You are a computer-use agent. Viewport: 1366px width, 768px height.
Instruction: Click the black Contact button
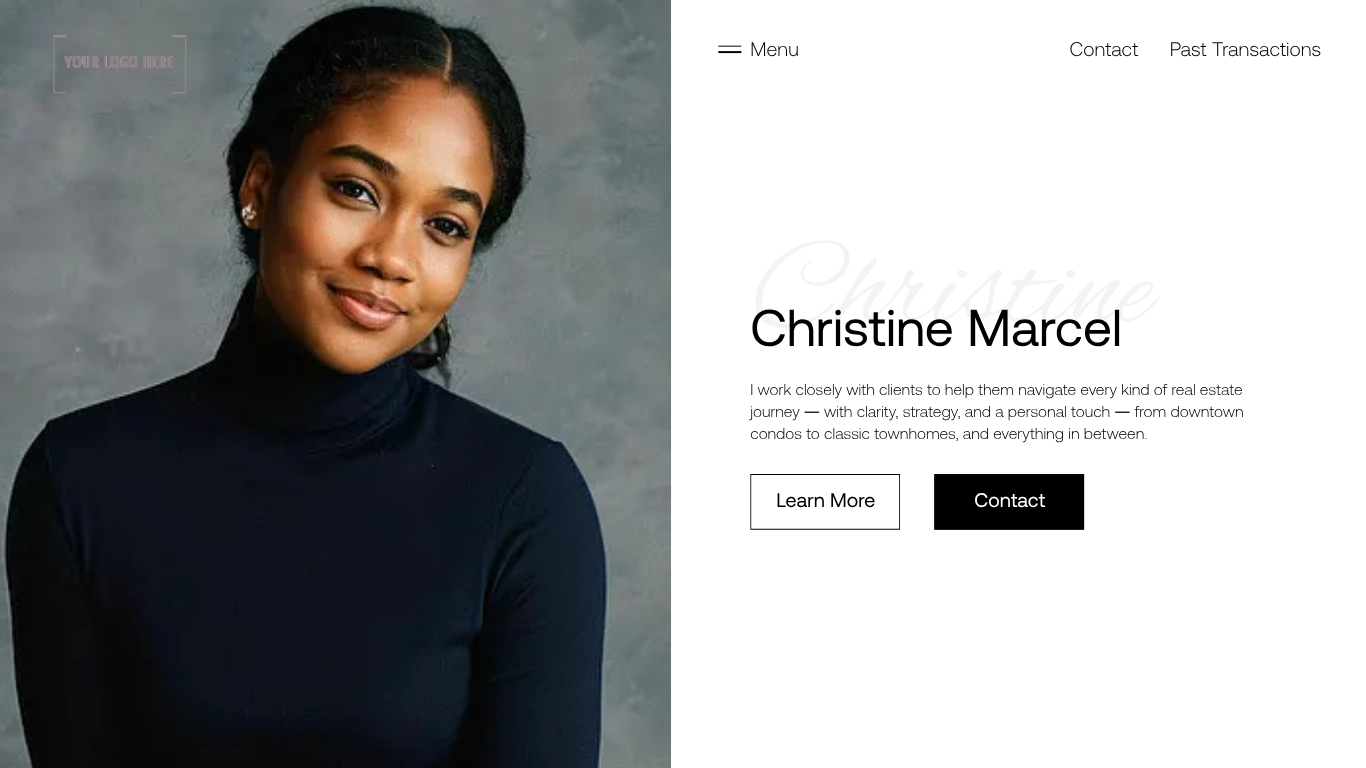click(1009, 502)
